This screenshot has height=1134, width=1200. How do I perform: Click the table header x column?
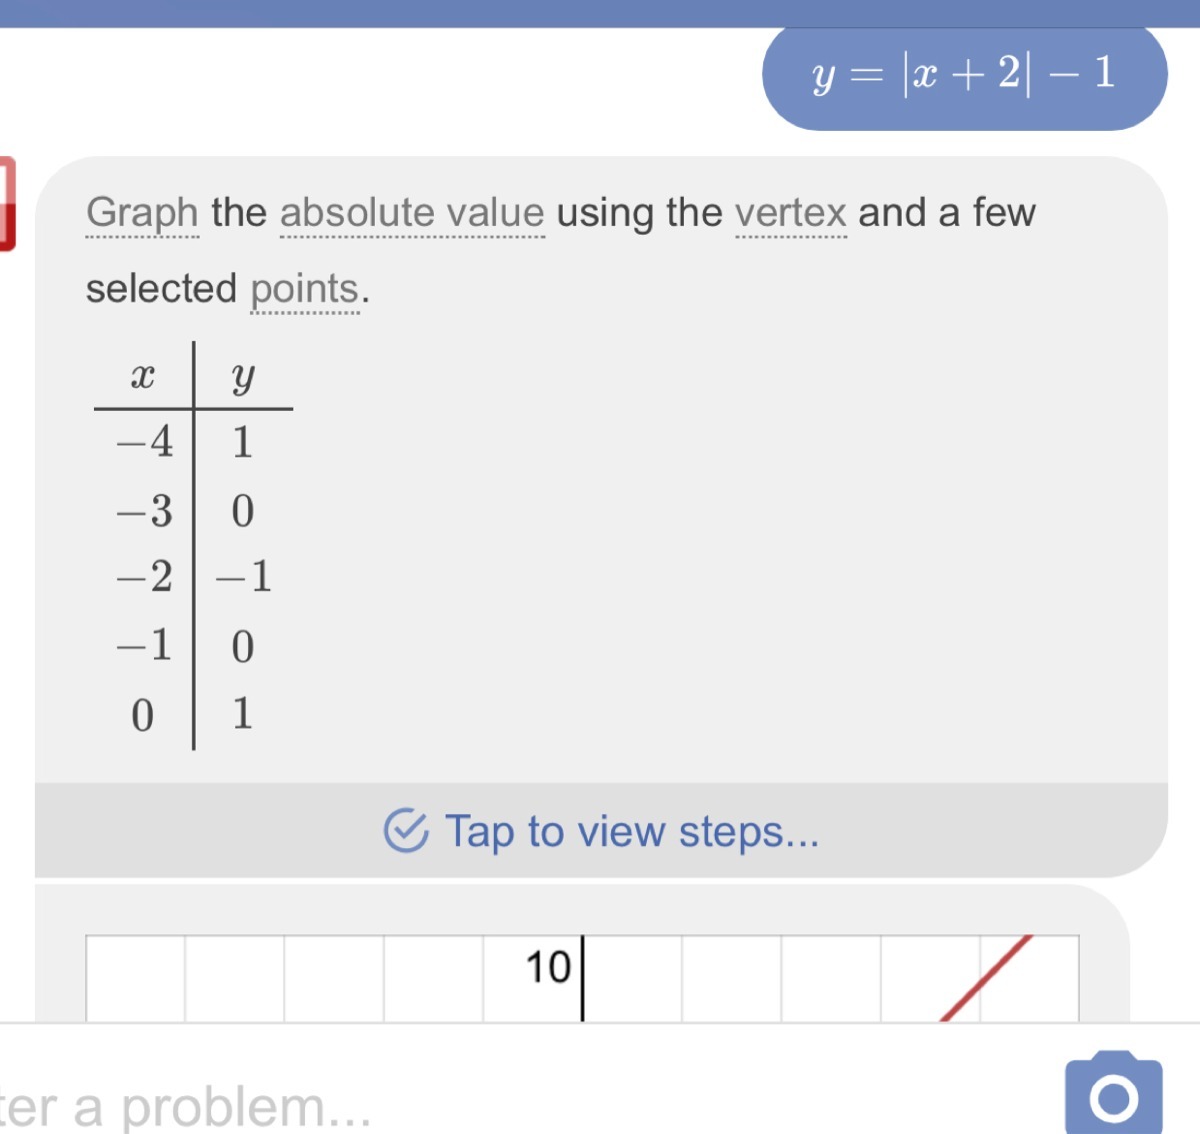pyautogui.click(x=143, y=377)
